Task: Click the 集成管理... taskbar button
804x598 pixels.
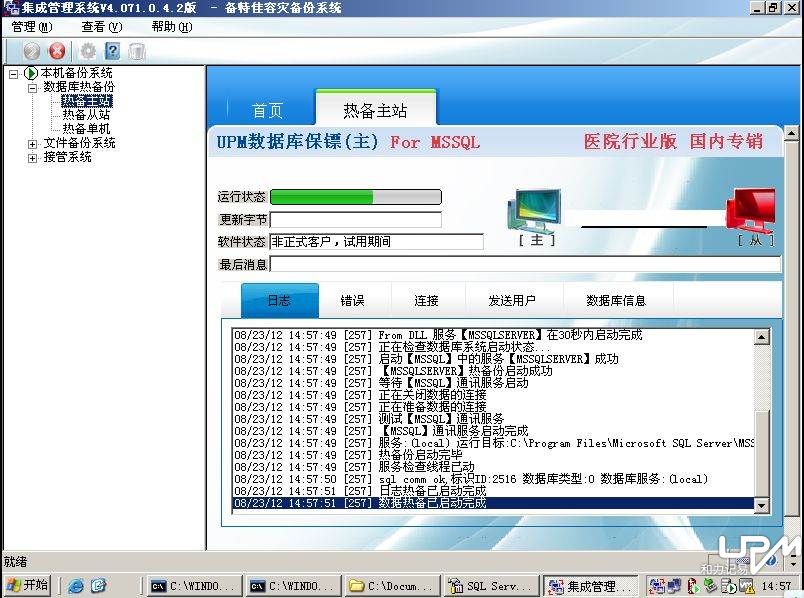Action: [x=591, y=586]
